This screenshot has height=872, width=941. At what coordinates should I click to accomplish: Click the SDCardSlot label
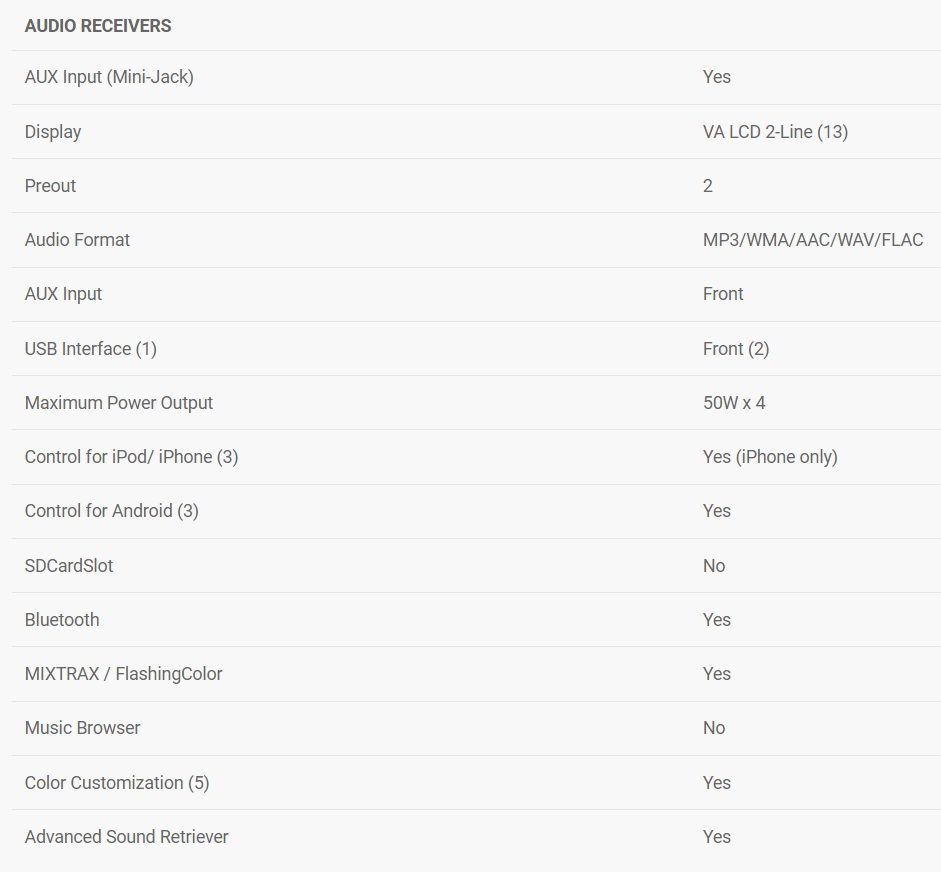coord(69,566)
